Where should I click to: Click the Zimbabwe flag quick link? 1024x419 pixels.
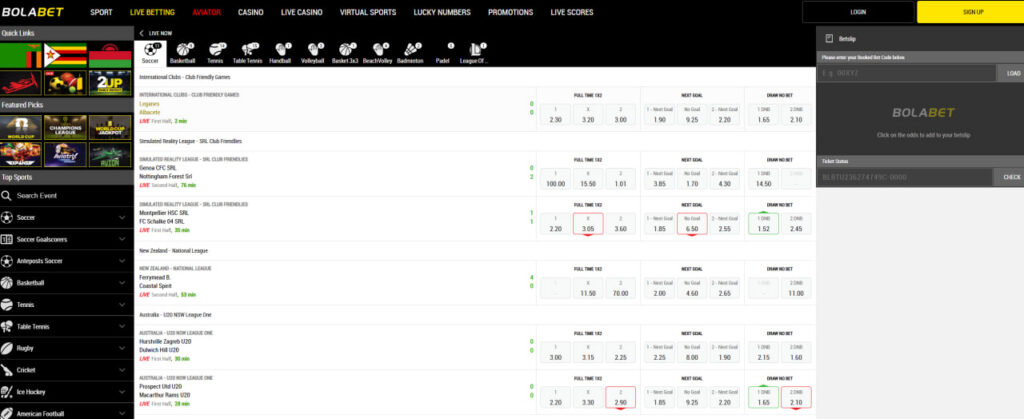pyautogui.click(x=65, y=55)
